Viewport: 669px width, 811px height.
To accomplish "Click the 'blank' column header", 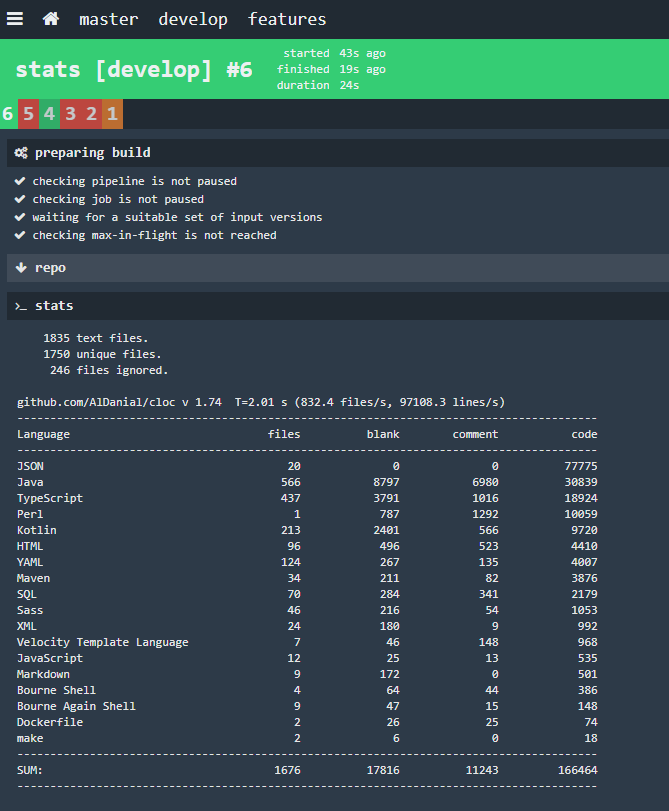I will [383, 434].
